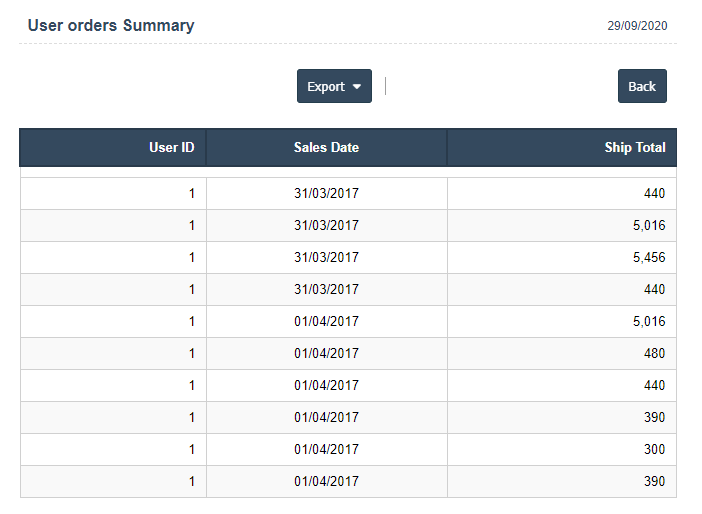Sort by the Sales Date column header
The image size is (702, 514).
[x=326, y=148]
